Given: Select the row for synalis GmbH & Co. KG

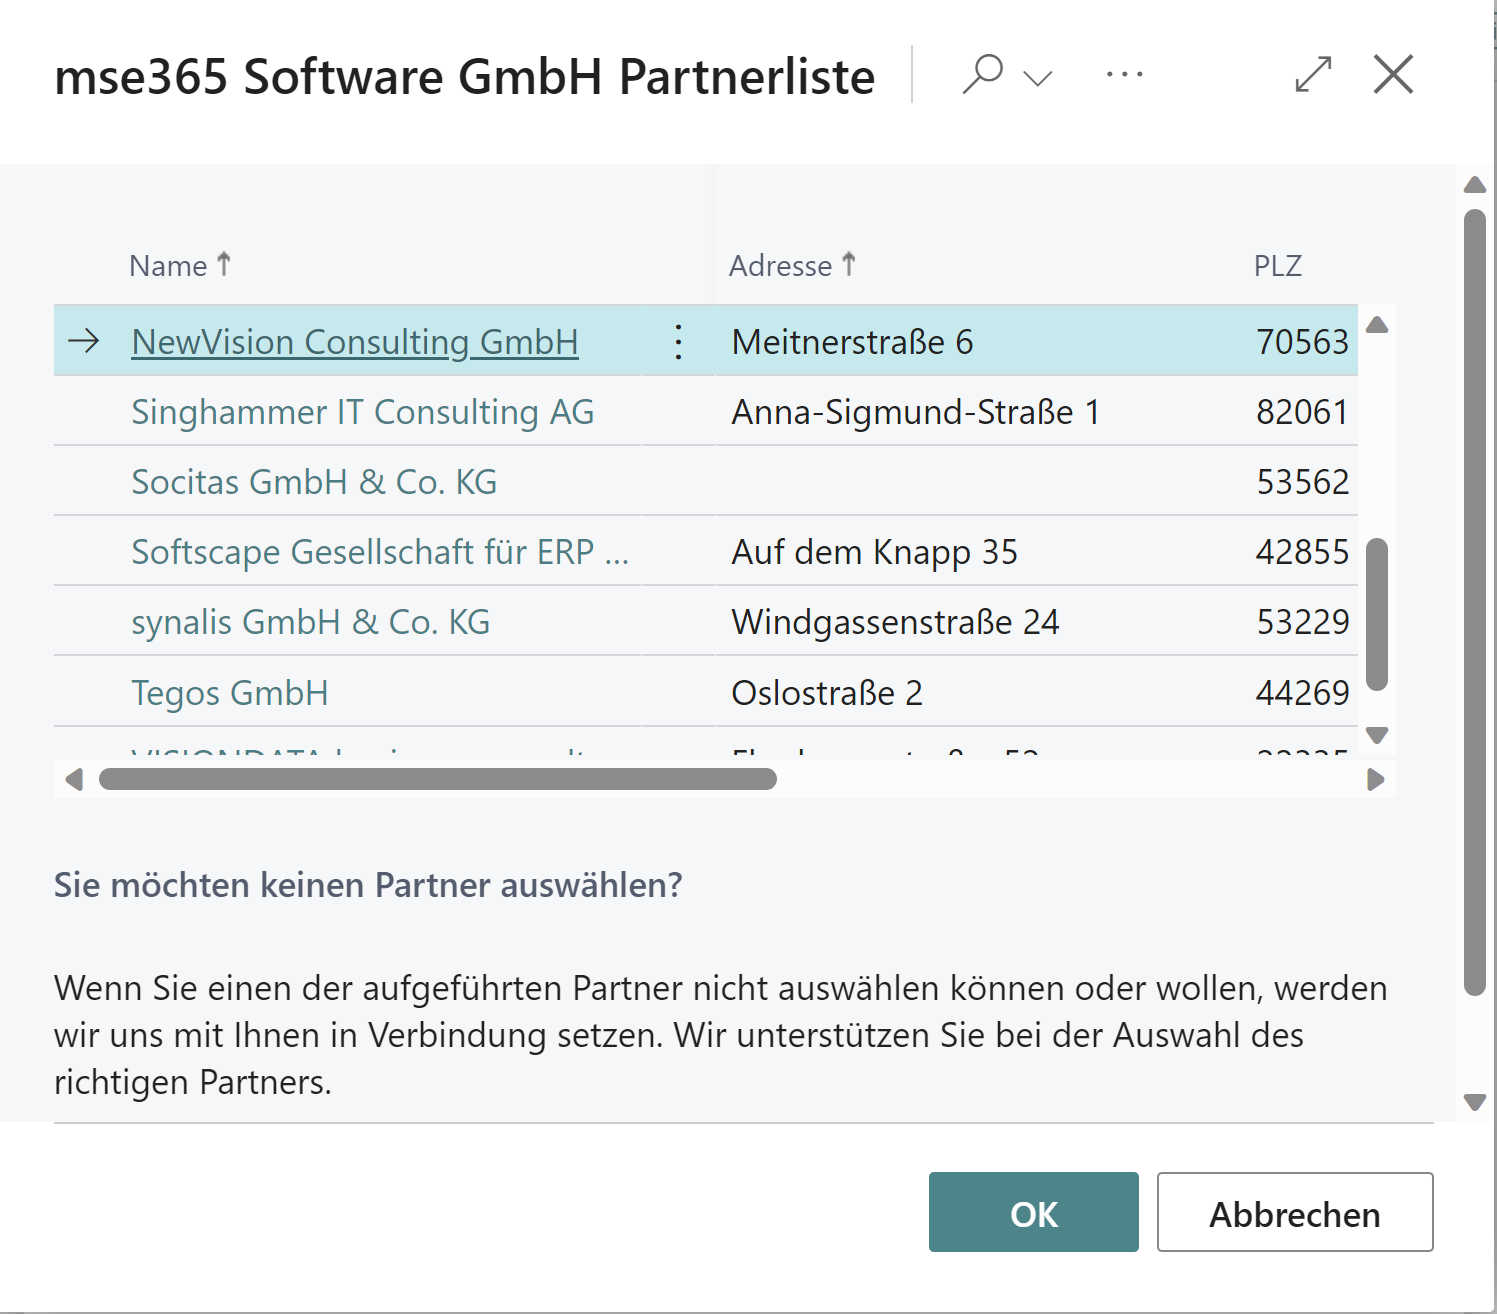Looking at the screenshot, I should pos(311,621).
